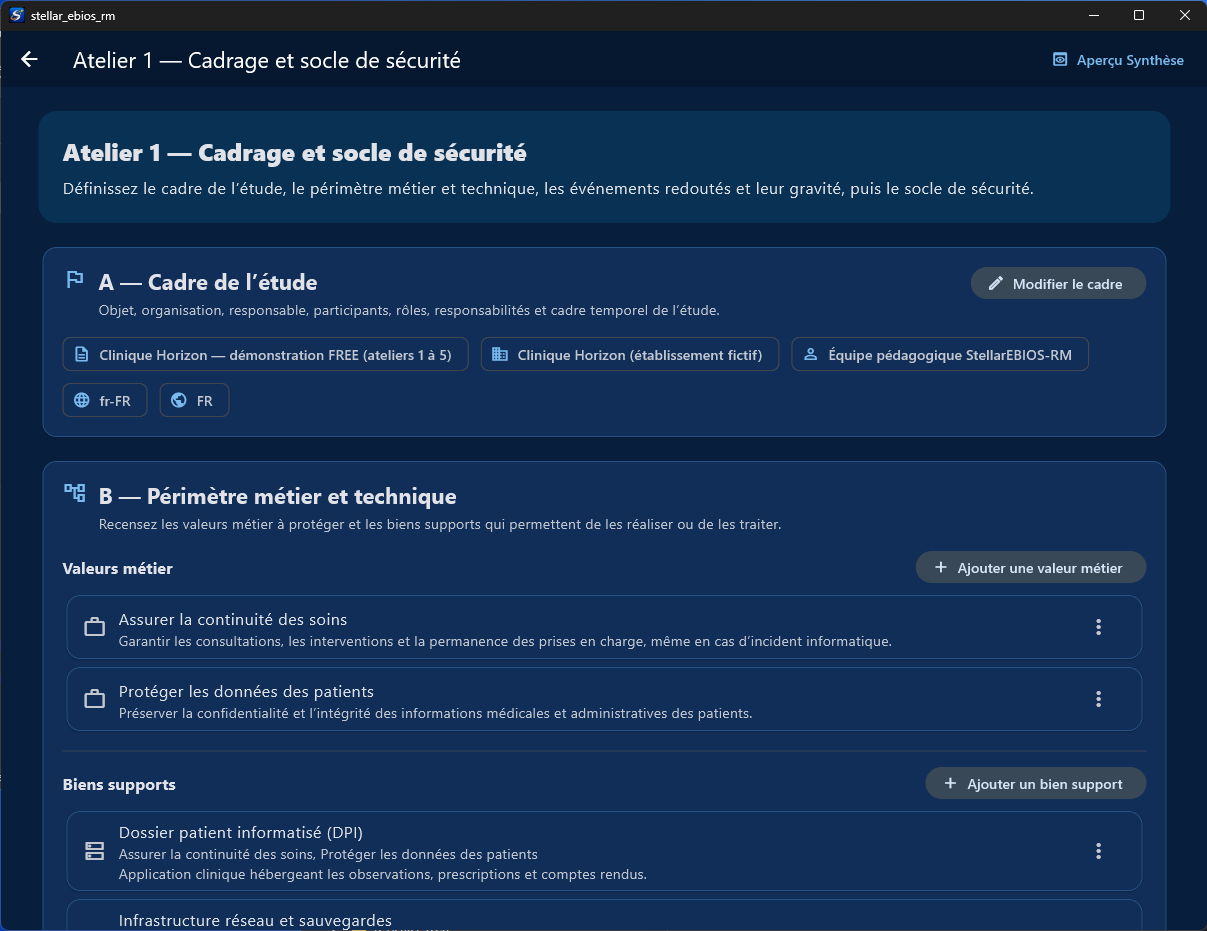Click the flag icon of section A
1207x931 pixels.
[75, 280]
